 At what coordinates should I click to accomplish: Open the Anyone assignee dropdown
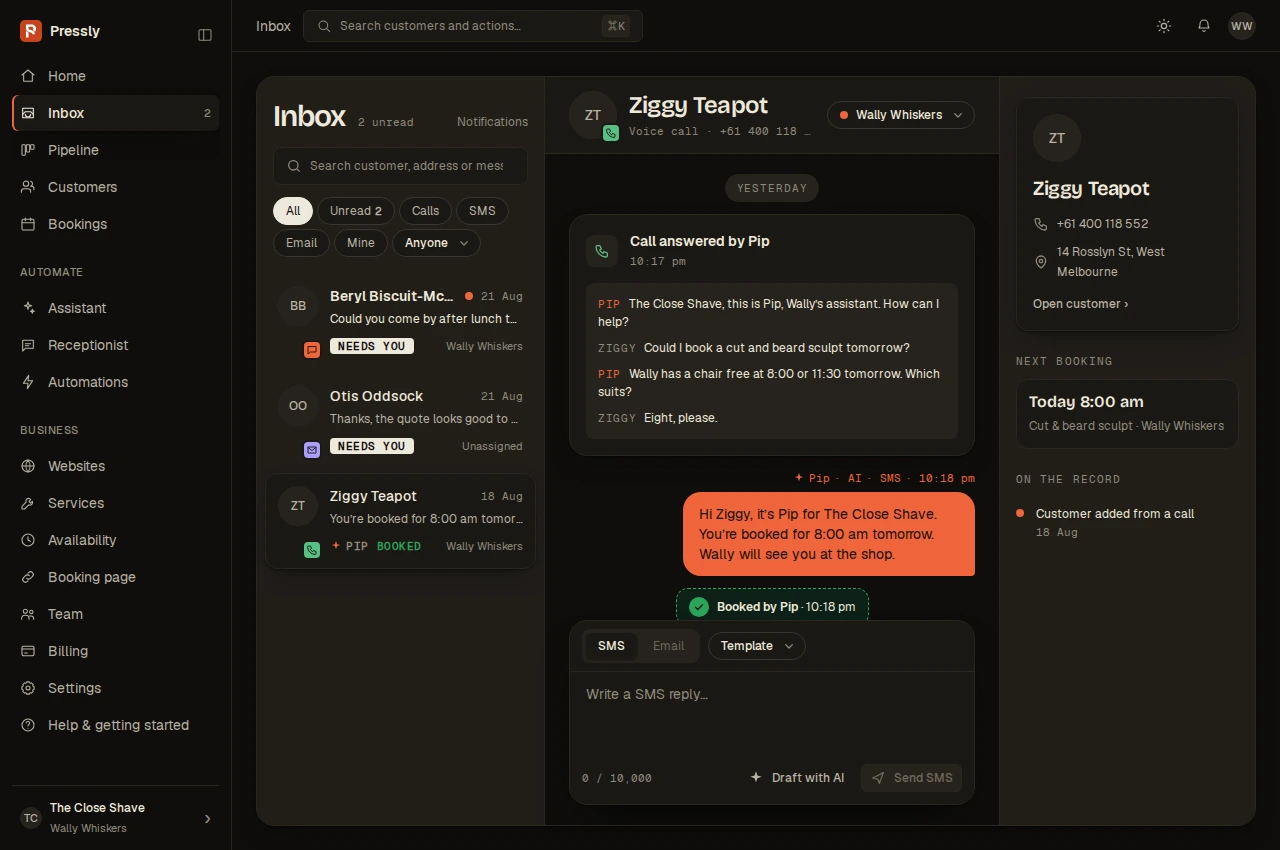click(436, 243)
